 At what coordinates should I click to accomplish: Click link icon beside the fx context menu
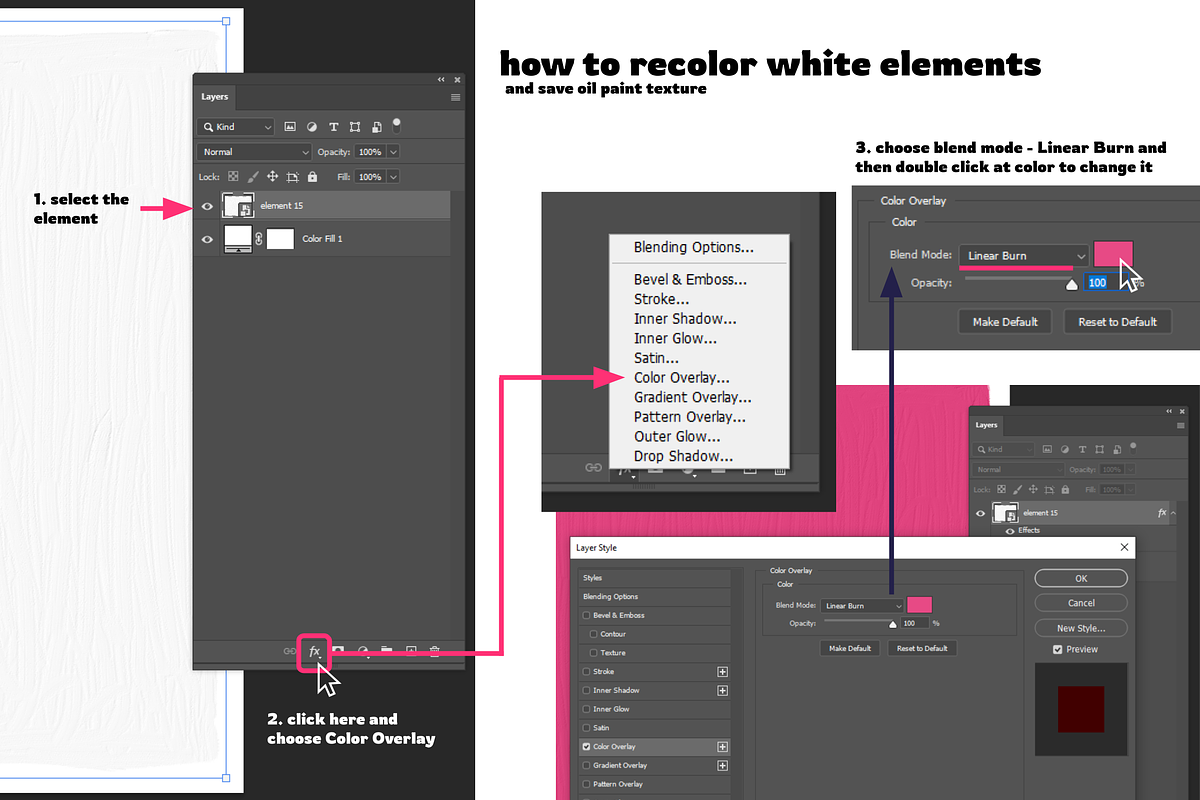593,467
